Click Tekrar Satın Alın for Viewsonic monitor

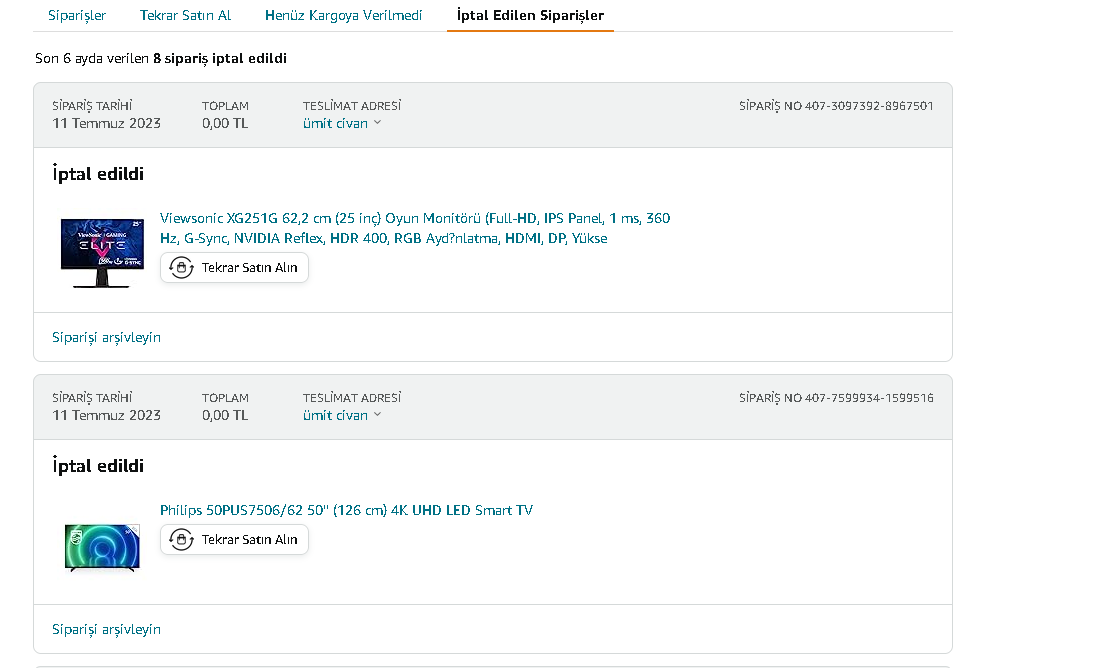235,267
